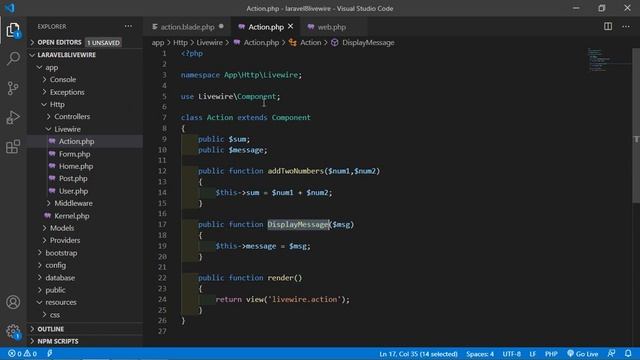Open notifications bell in status bar
This screenshot has height=360, width=640.
(628, 353)
